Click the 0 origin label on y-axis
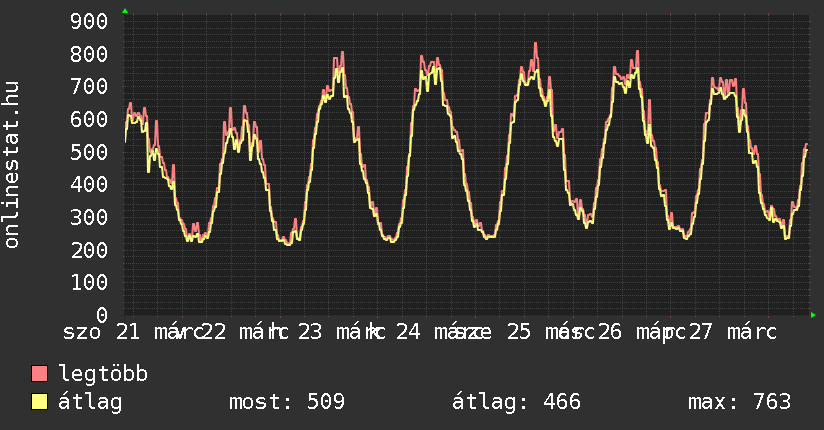Image resolution: width=824 pixels, height=430 pixels. (102, 316)
